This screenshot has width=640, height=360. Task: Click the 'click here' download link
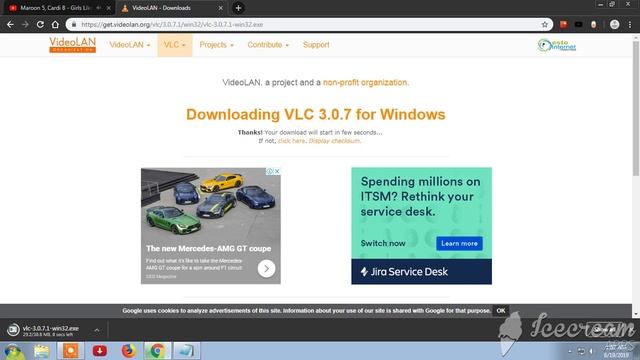(x=291, y=141)
